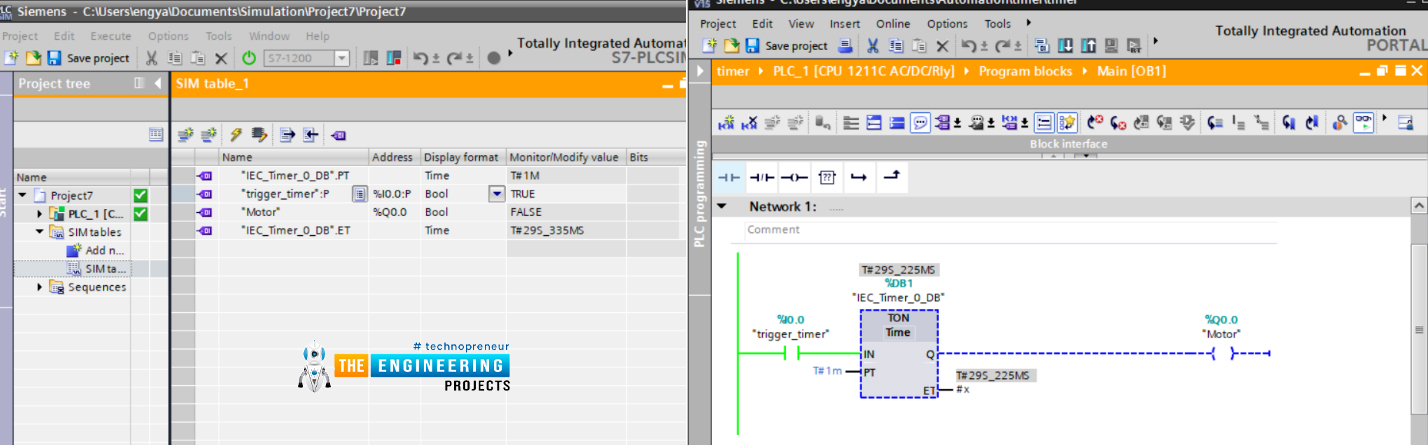The image size is (1428, 445).
Task: Click Close branch favorite icon
Action: (x=890, y=177)
